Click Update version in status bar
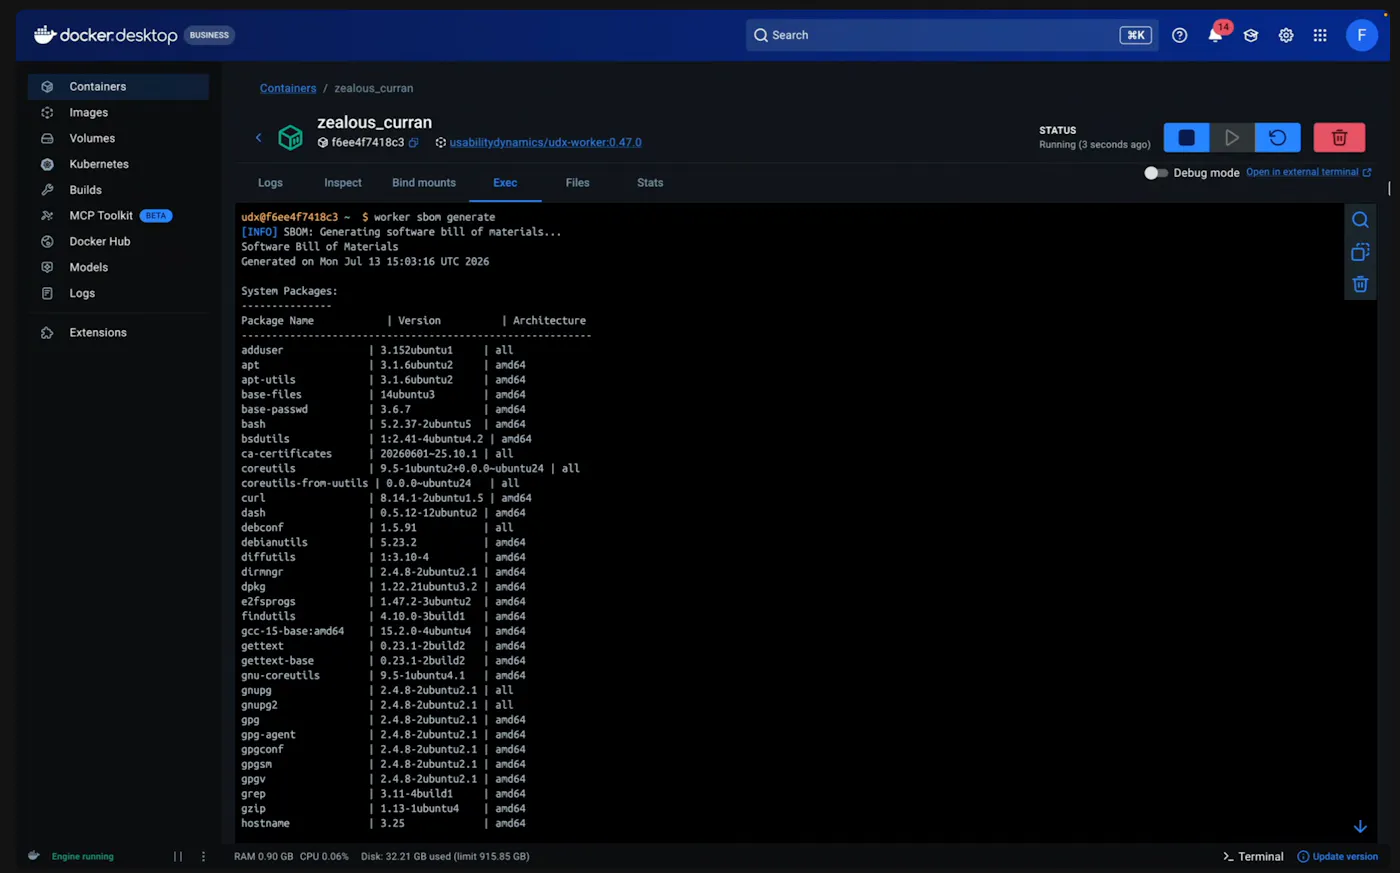Viewport: 1400px width, 873px height. (1337, 857)
